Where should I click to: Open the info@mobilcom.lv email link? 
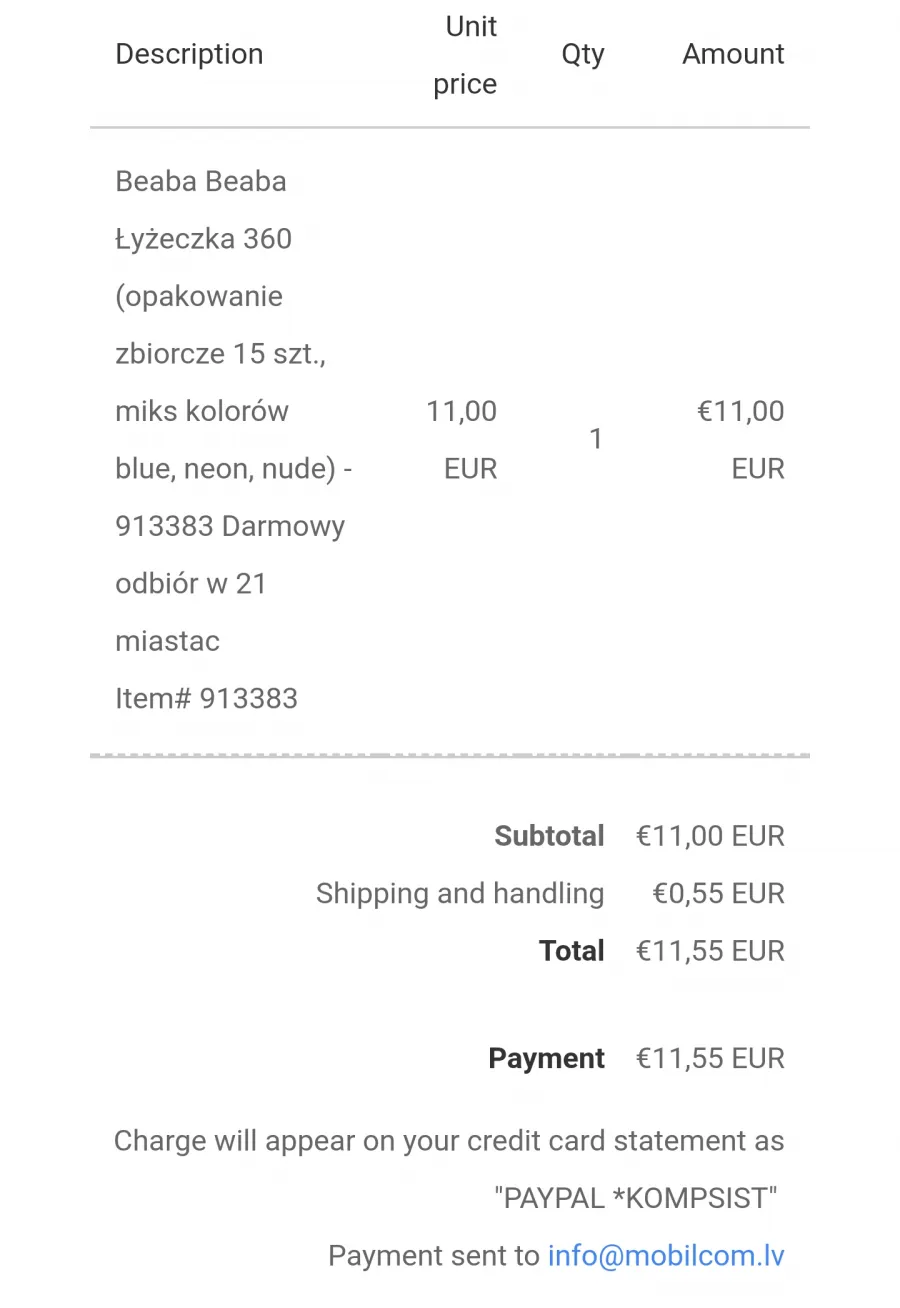click(x=666, y=1256)
